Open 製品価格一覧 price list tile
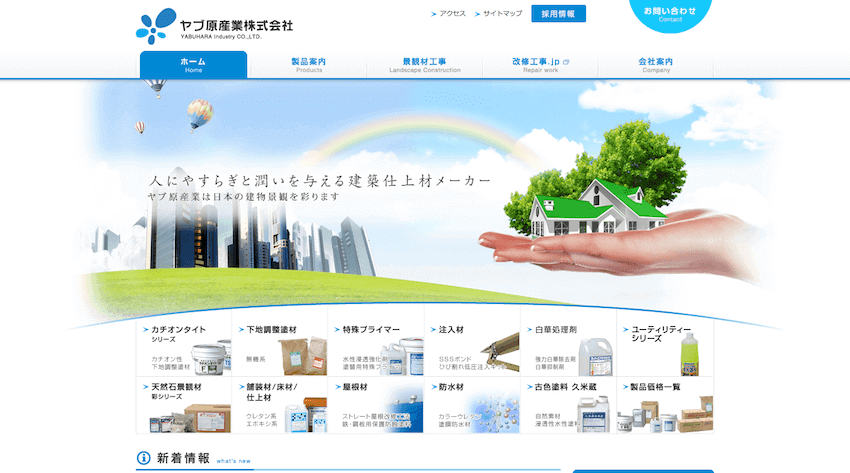Viewport: 850px width, 473px height. (x=665, y=405)
